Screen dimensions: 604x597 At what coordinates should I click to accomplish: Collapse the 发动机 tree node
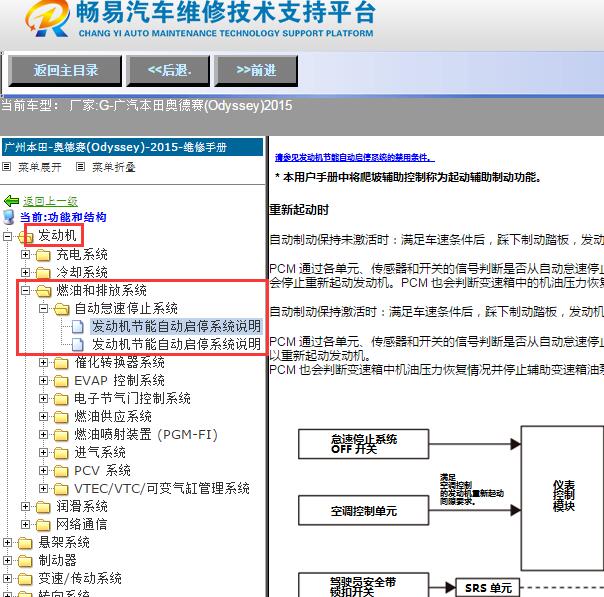pyautogui.click(x=7, y=236)
